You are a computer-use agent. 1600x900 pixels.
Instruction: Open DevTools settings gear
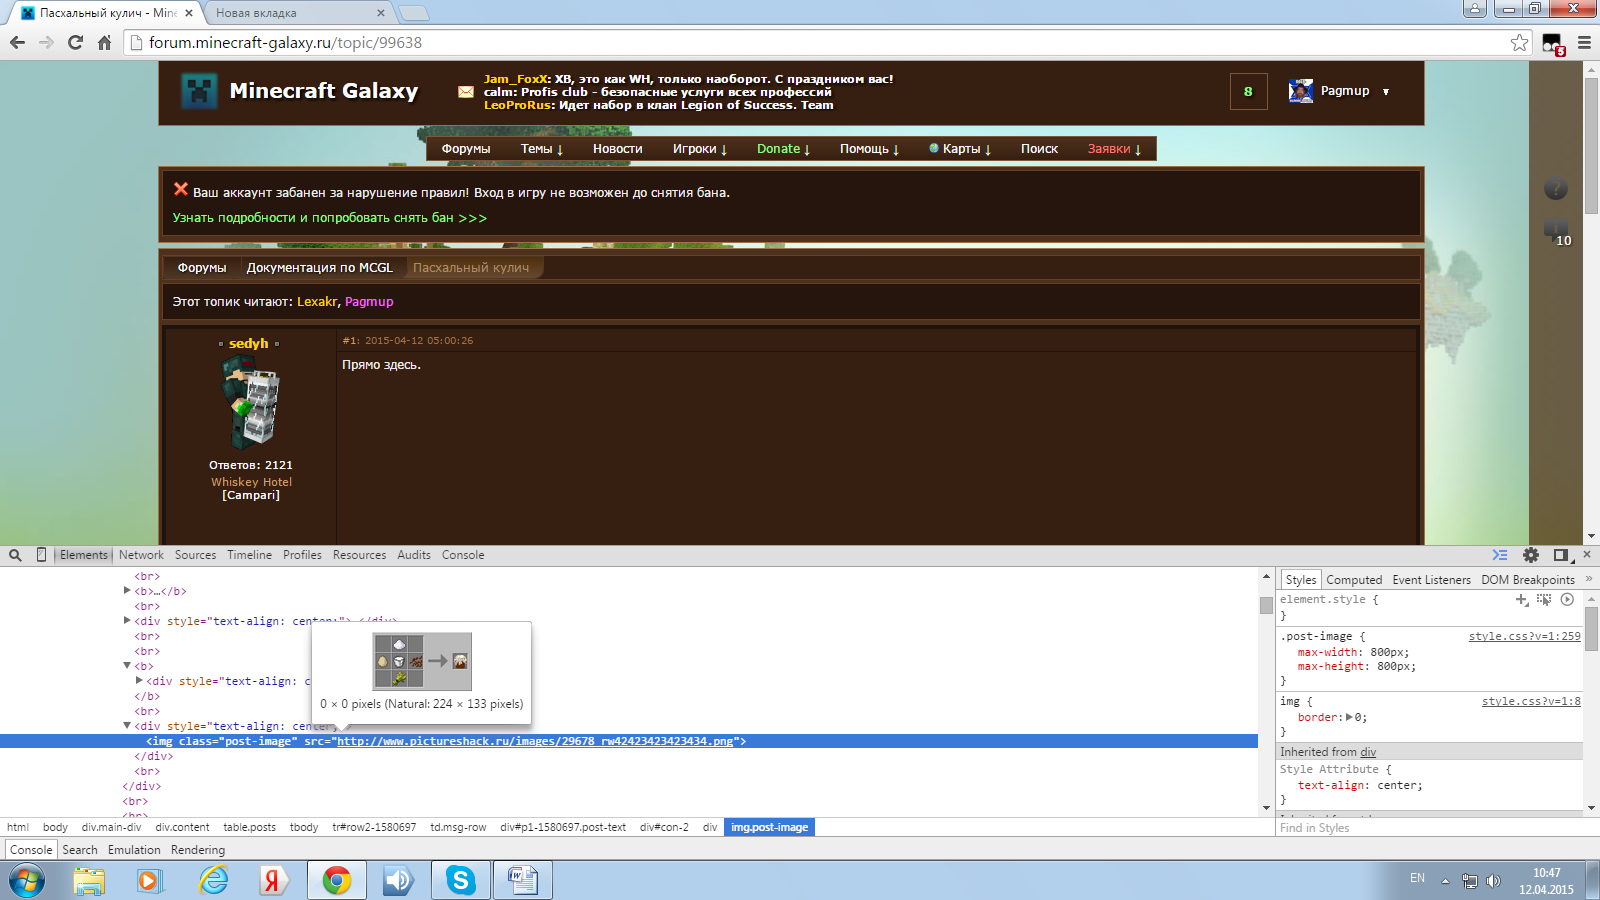click(1531, 555)
